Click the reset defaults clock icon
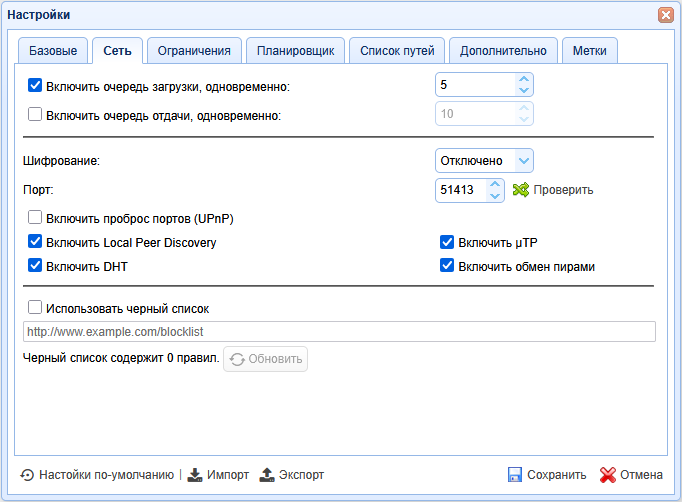This screenshot has width=682, height=502. (x=27, y=475)
